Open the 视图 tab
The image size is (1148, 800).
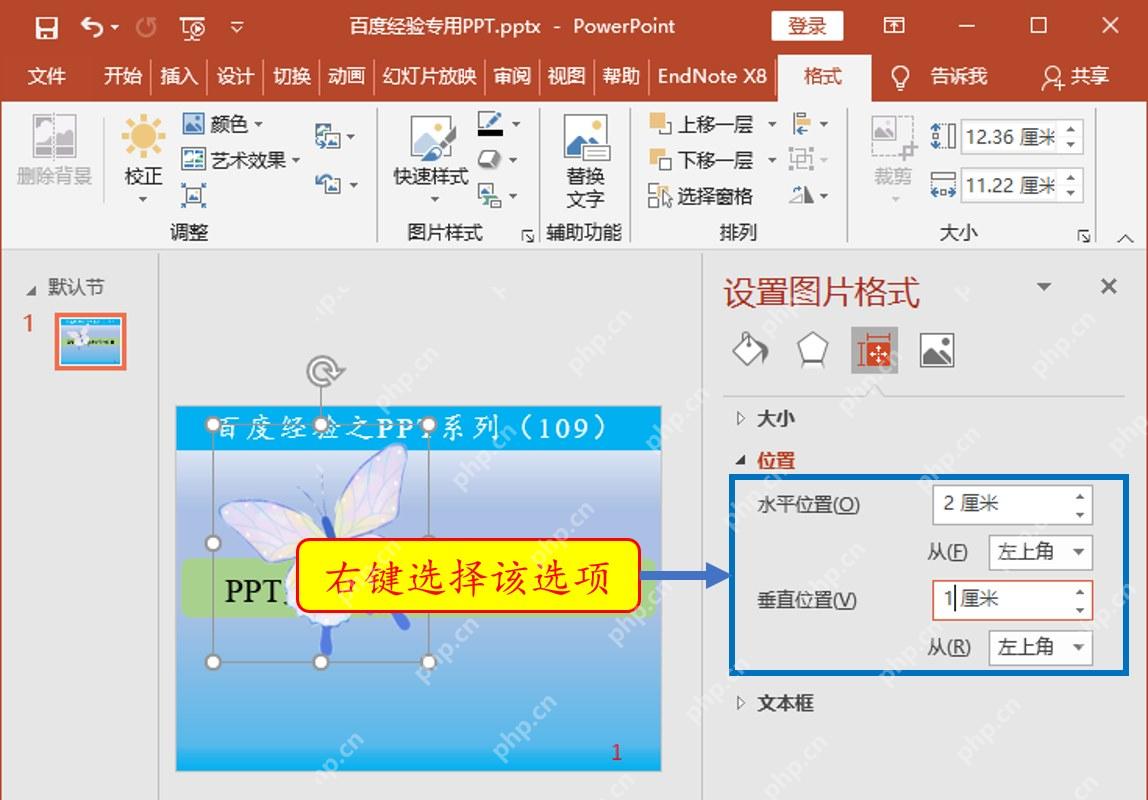coord(567,76)
